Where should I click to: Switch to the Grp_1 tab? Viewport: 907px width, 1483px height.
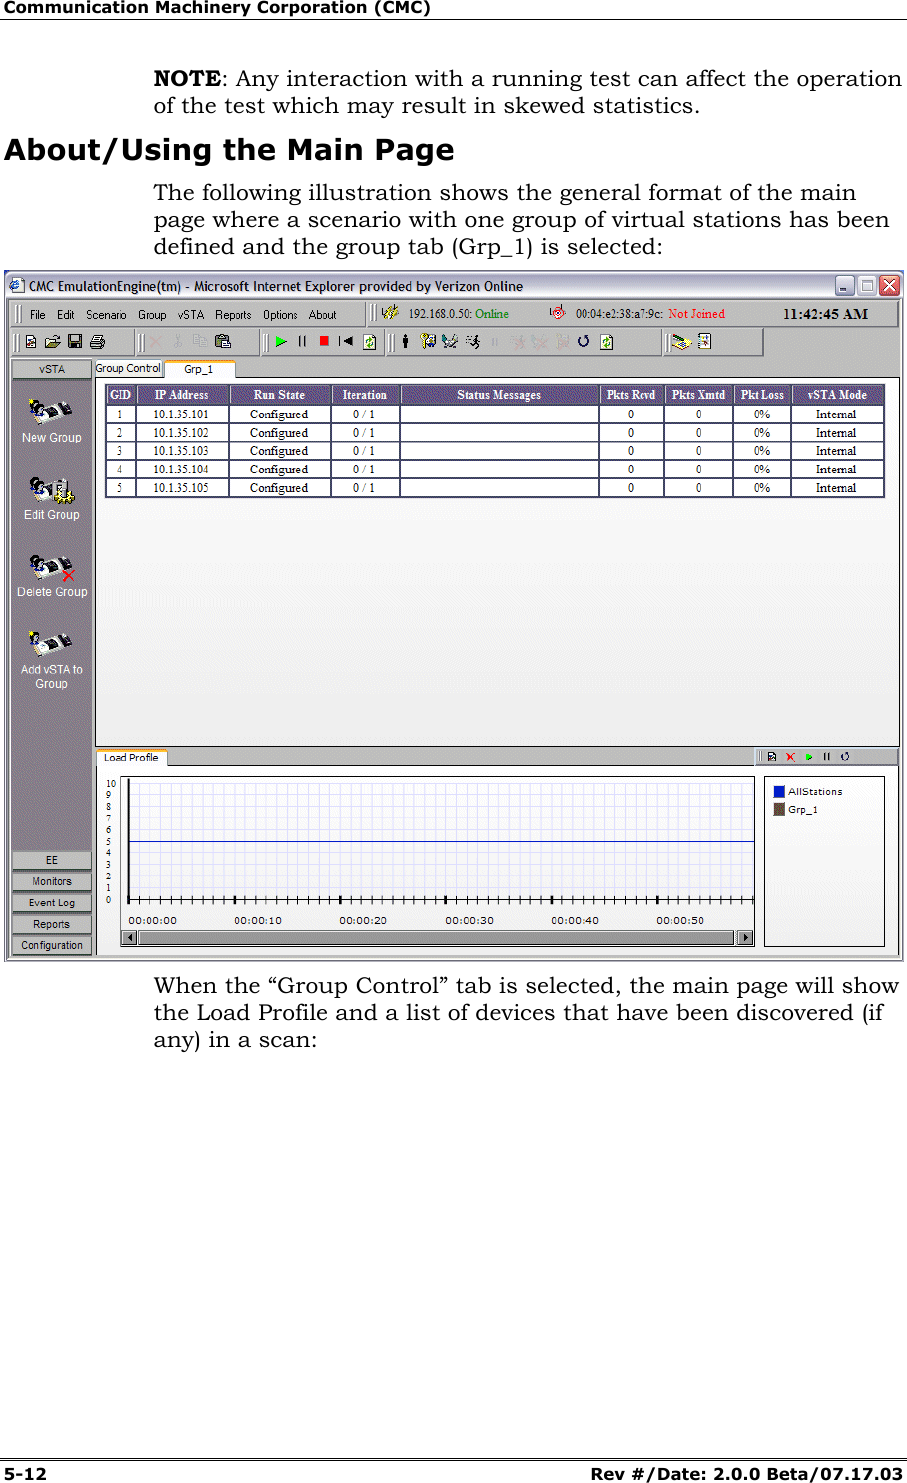coord(199,369)
